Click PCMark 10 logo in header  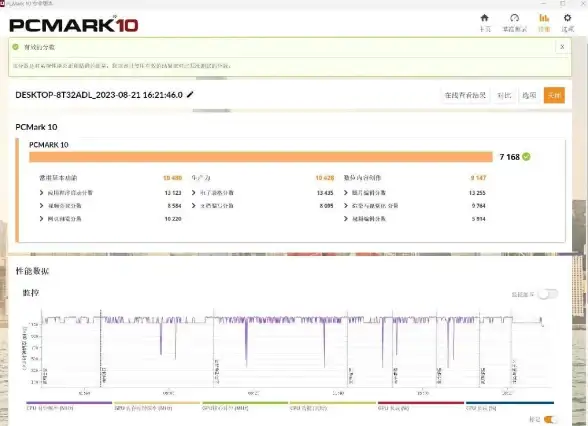74,25
